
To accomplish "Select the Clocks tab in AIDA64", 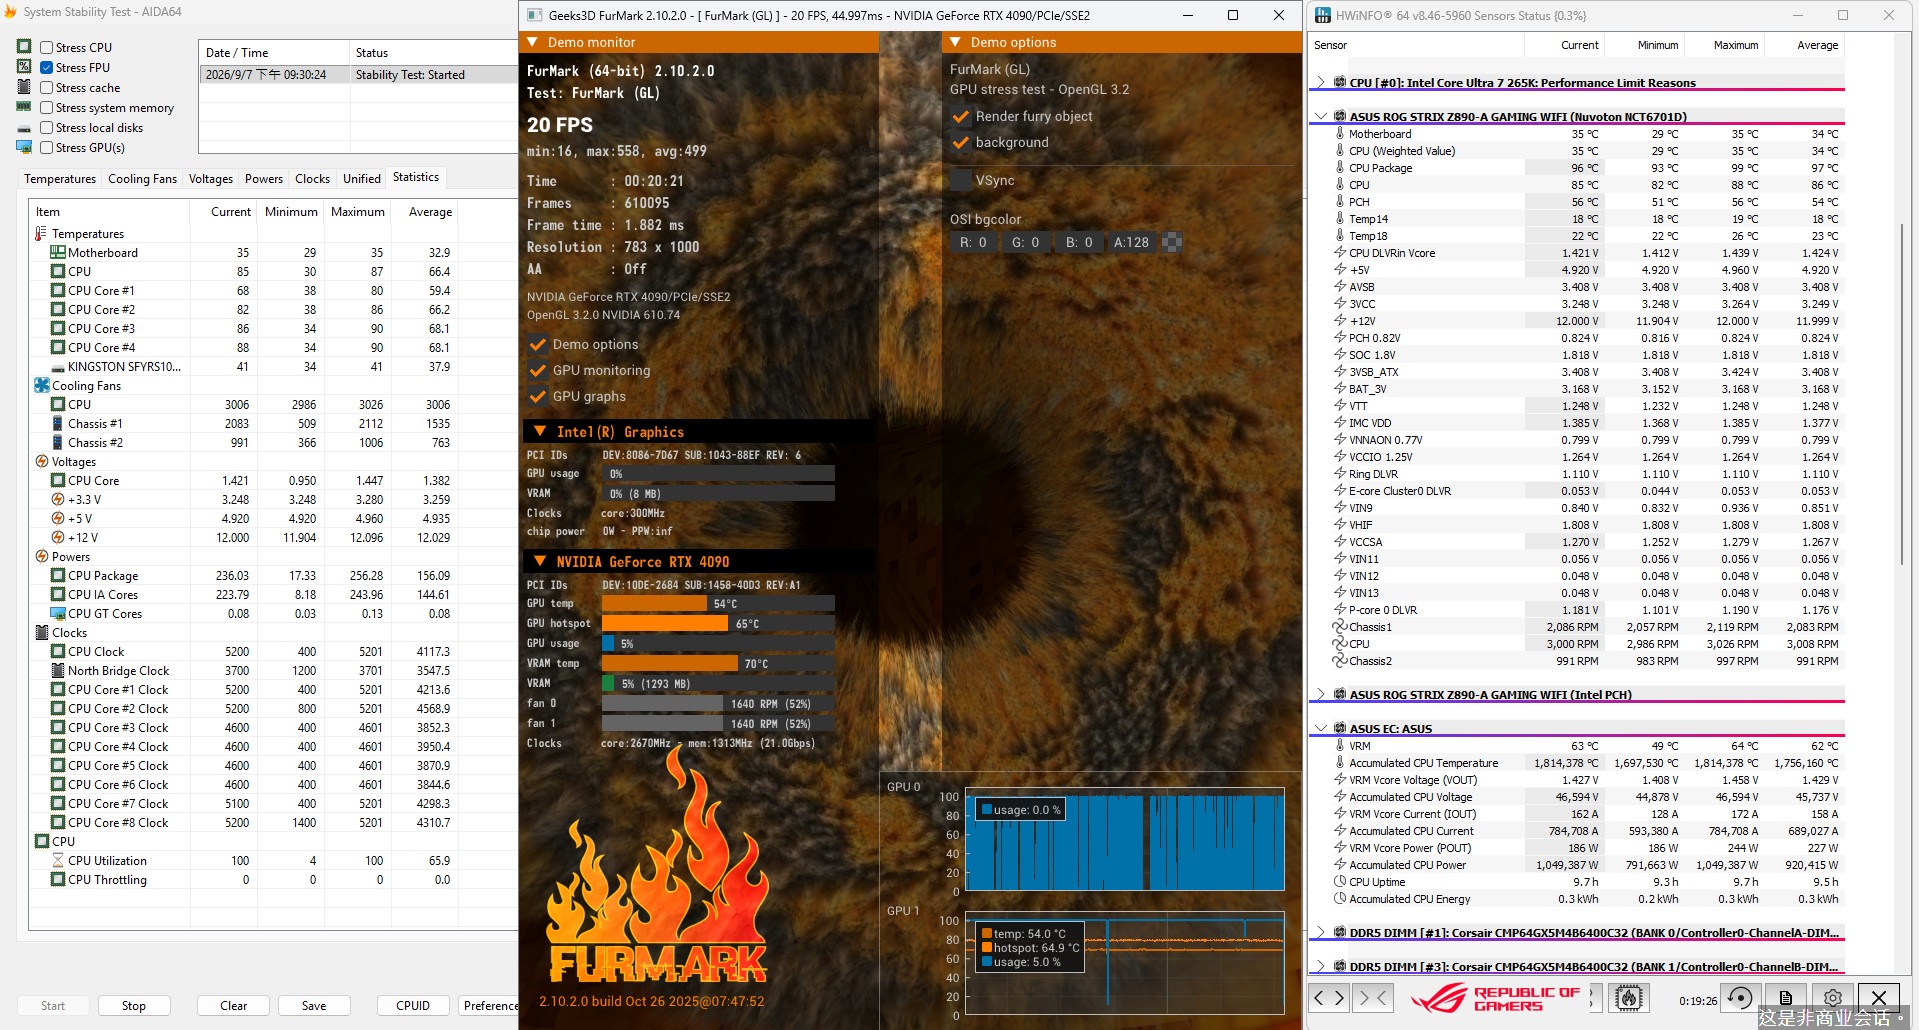I will [x=312, y=179].
